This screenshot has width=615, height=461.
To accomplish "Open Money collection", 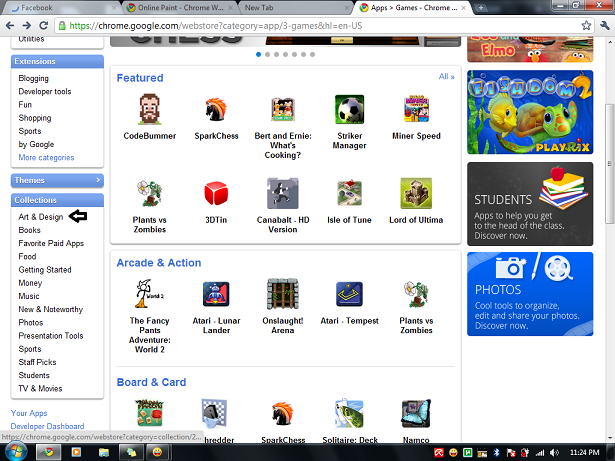I will [30, 283].
